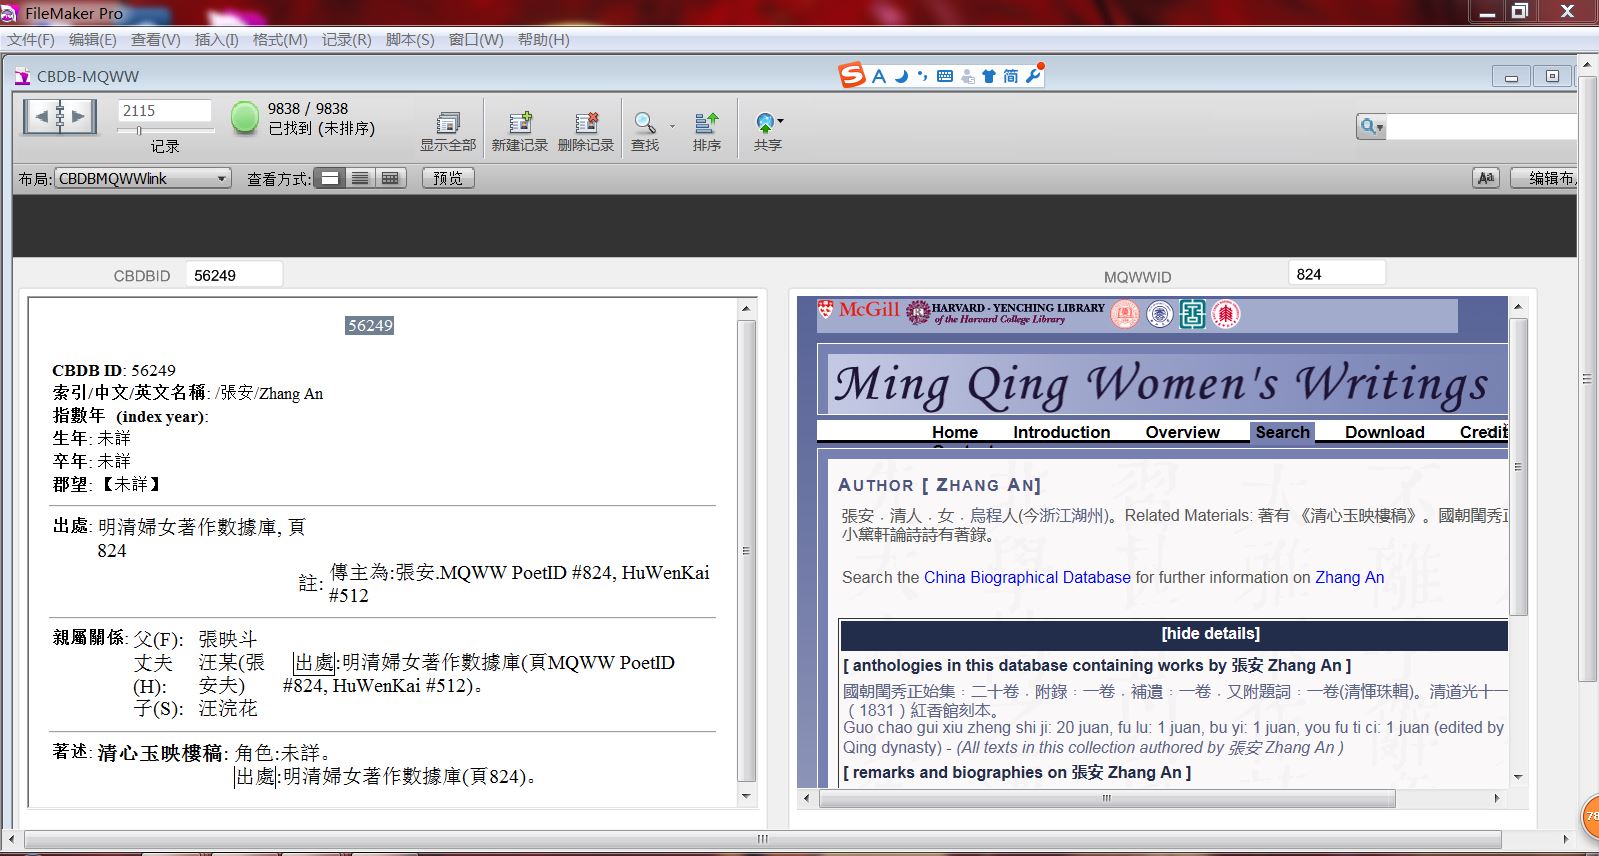Click the Sogou input method S logo
The image size is (1599, 856).
[852, 75]
